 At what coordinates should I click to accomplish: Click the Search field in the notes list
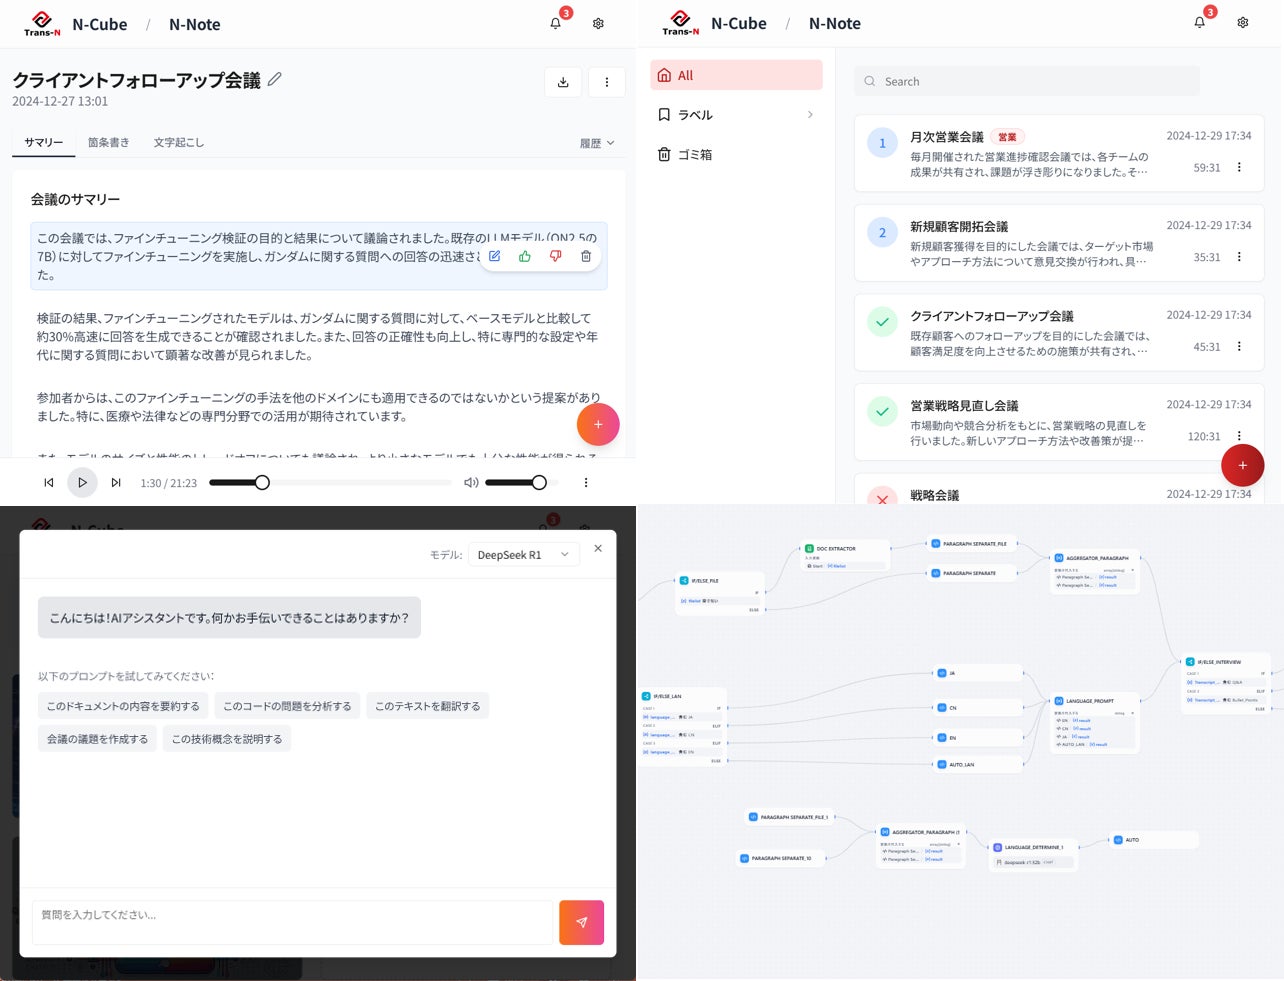[x=1027, y=81]
